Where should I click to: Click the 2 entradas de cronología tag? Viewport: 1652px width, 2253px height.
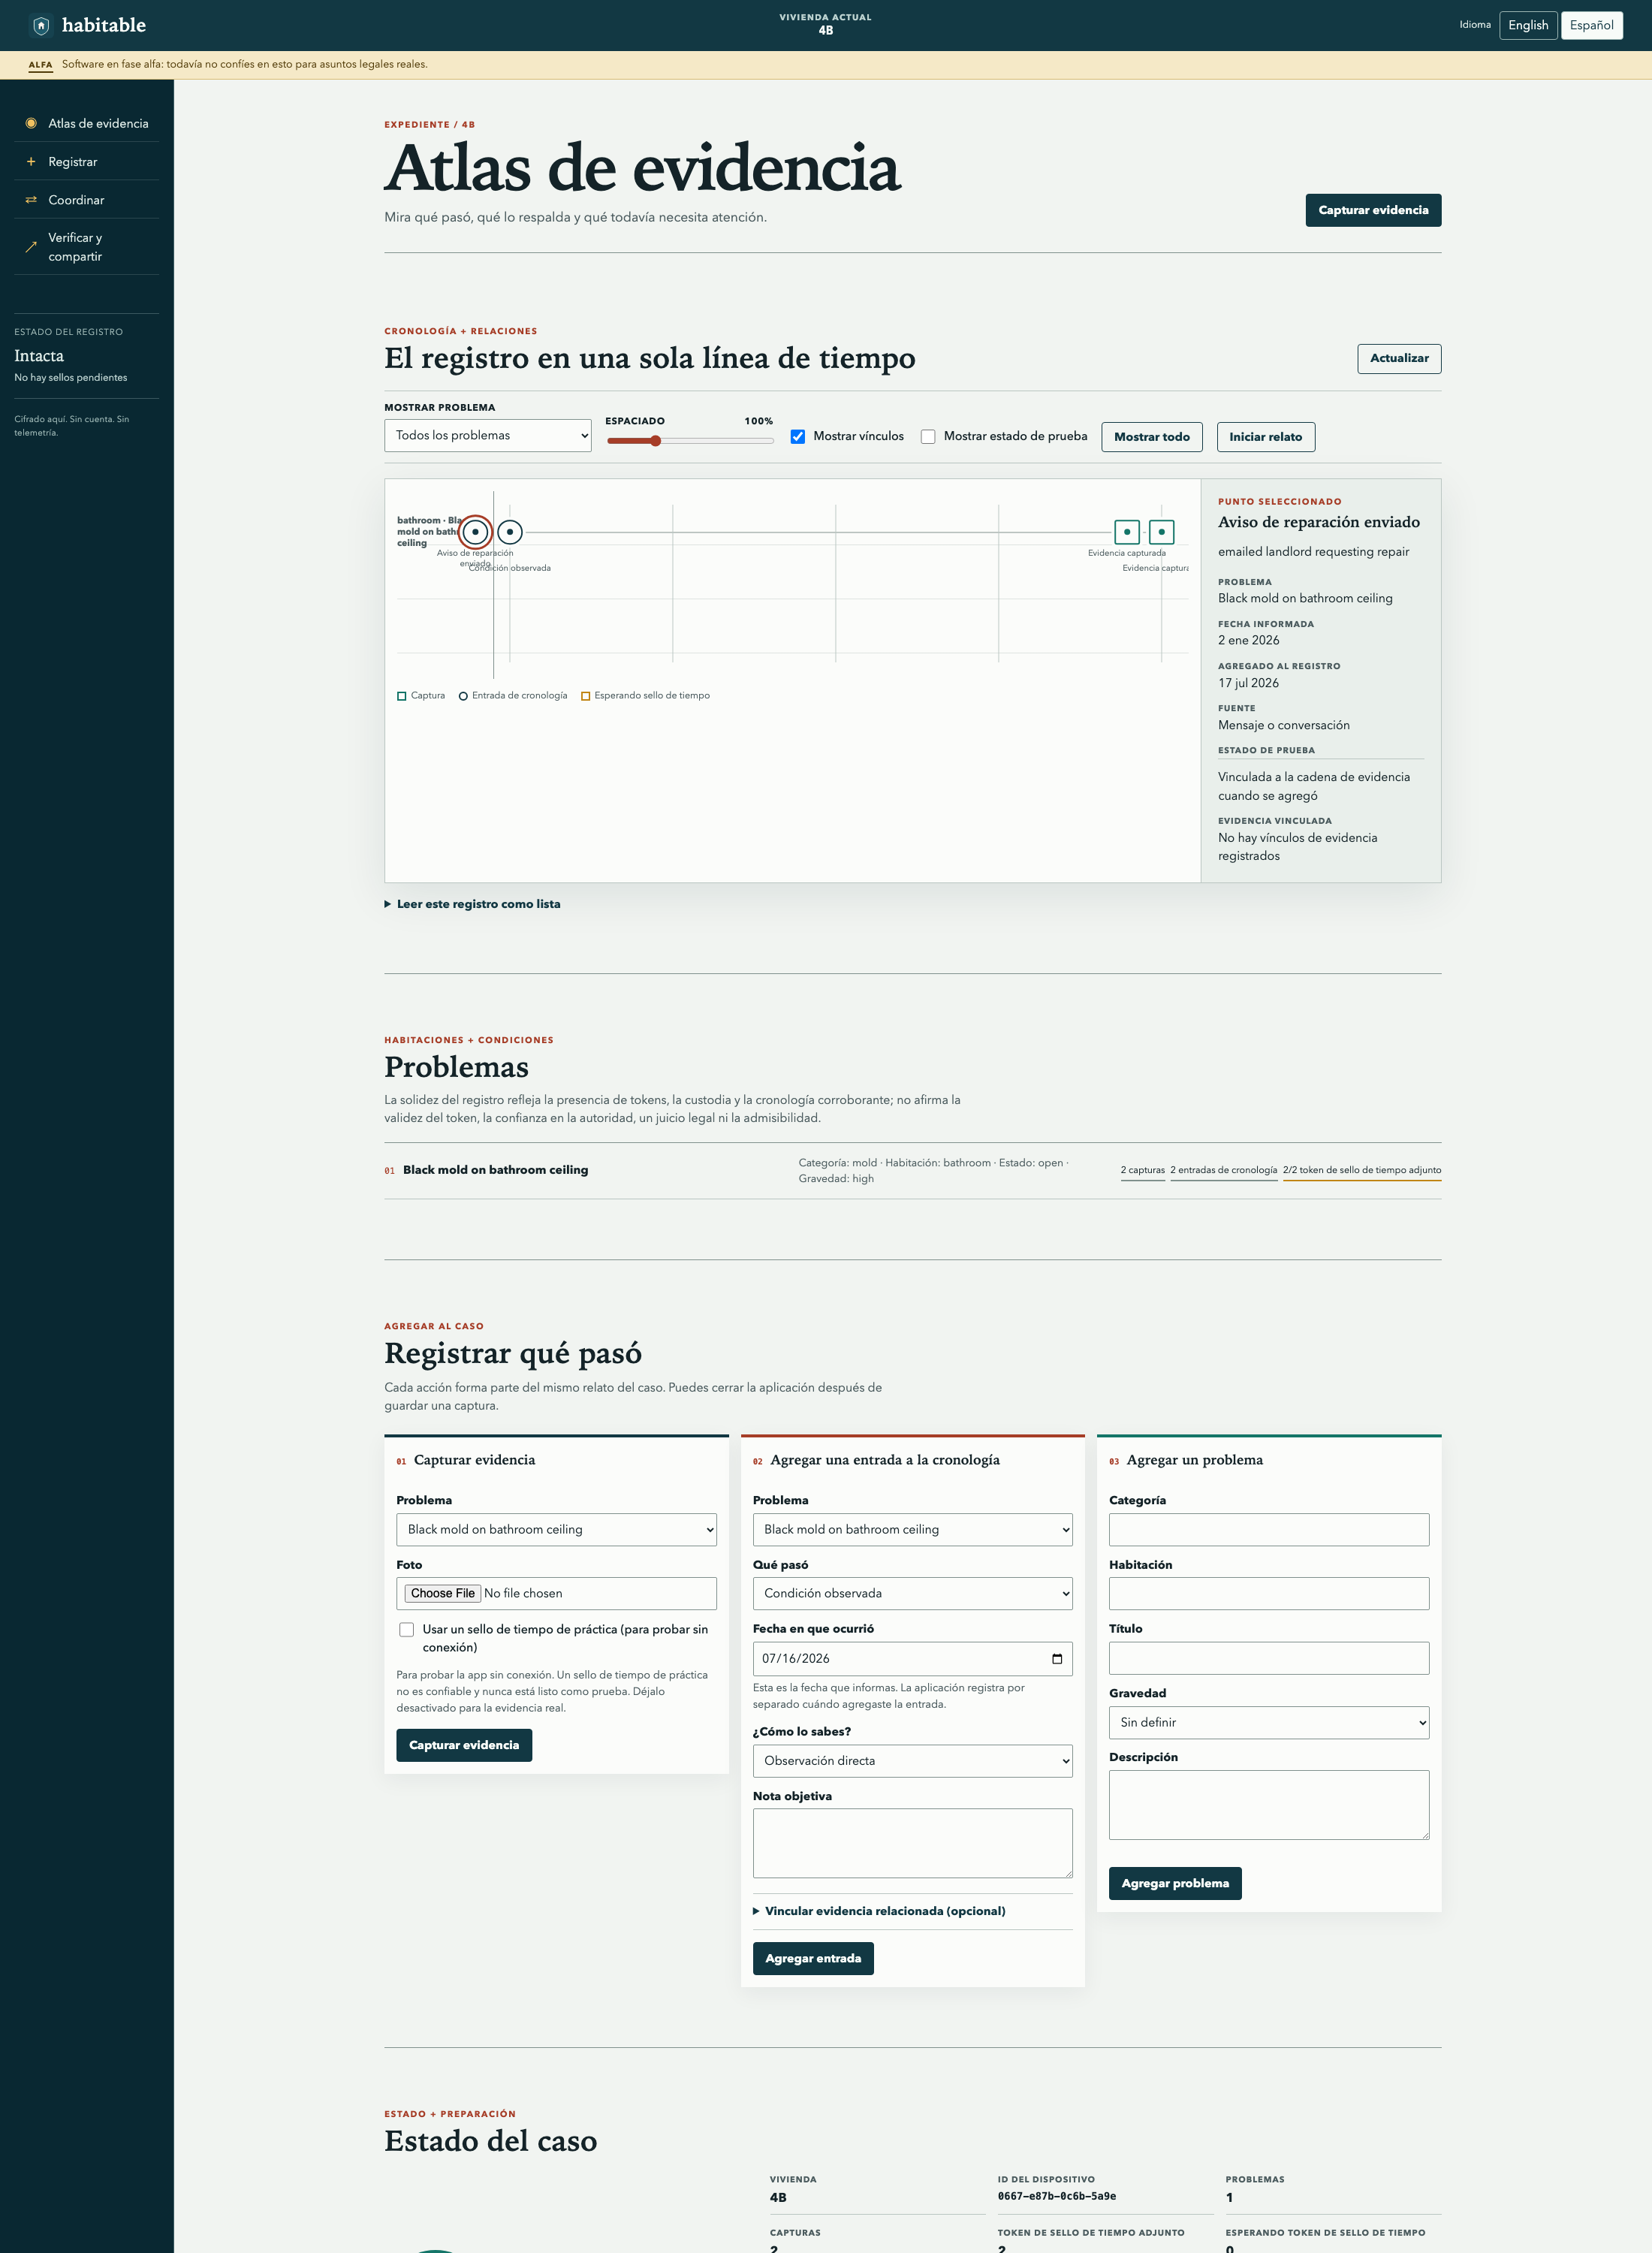coord(1224,1170)
